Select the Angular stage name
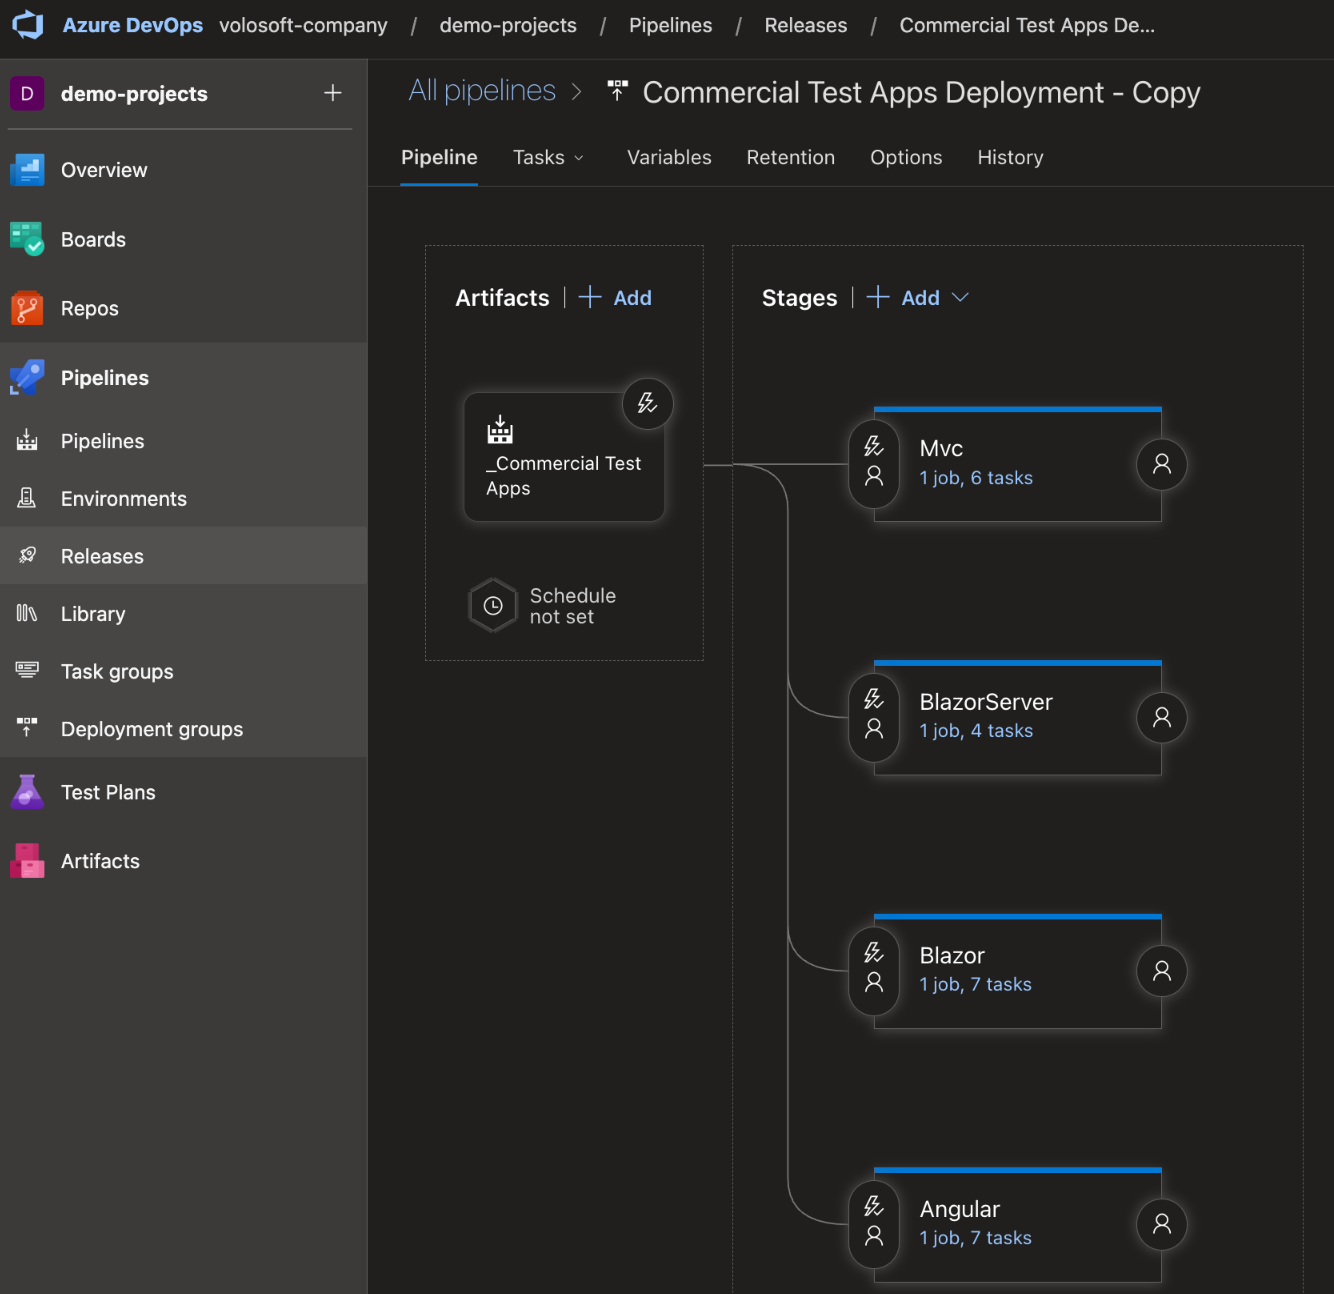This screenshot has height=1294, width=1334. [959, 1209]
